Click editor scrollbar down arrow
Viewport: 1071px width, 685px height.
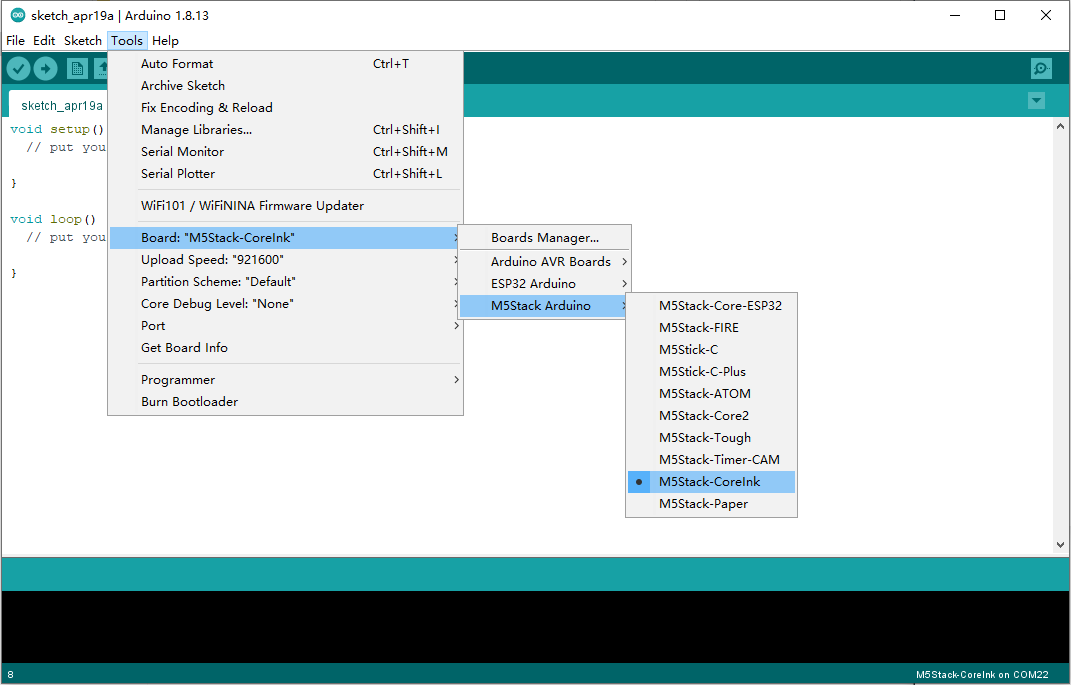[1060, 545]
